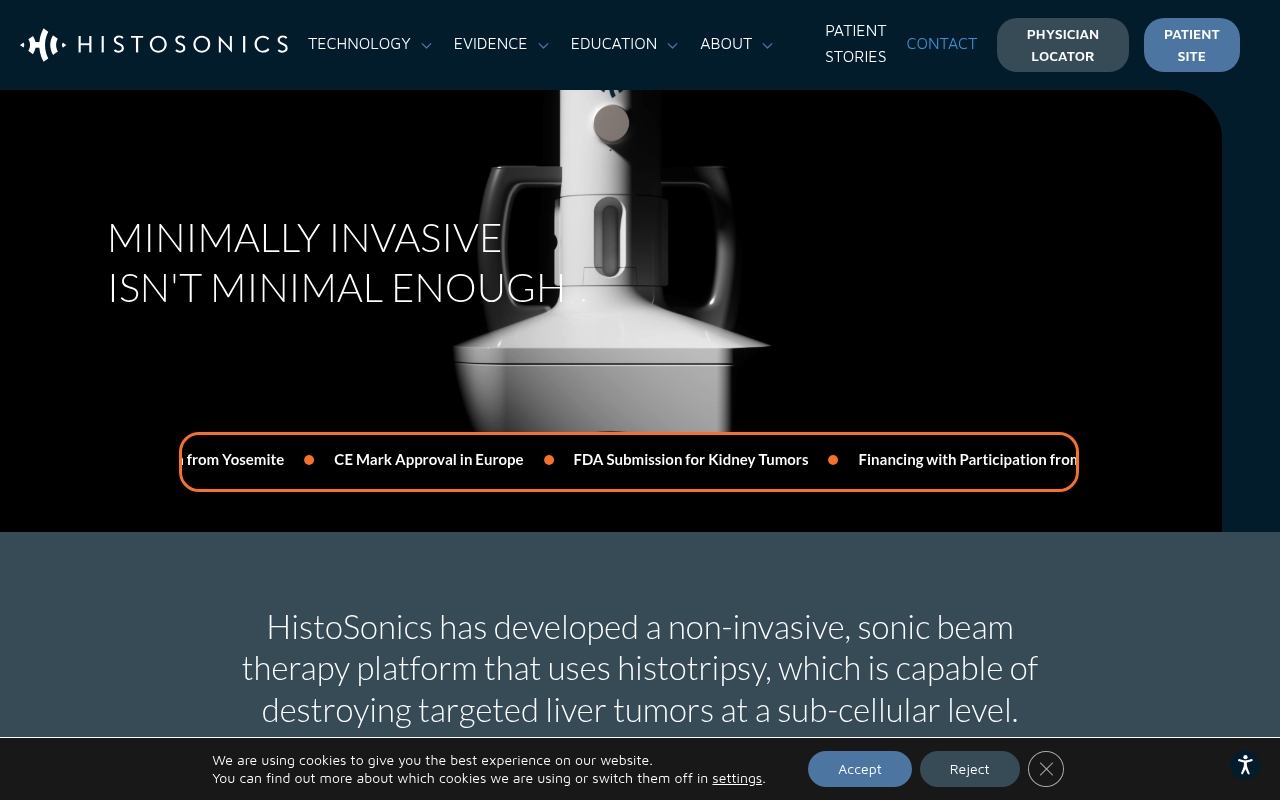The height and width of the screenshot is (800, 1280).
Task: Expand the Evidence menu chevron
Action: (x=543, y=45)
